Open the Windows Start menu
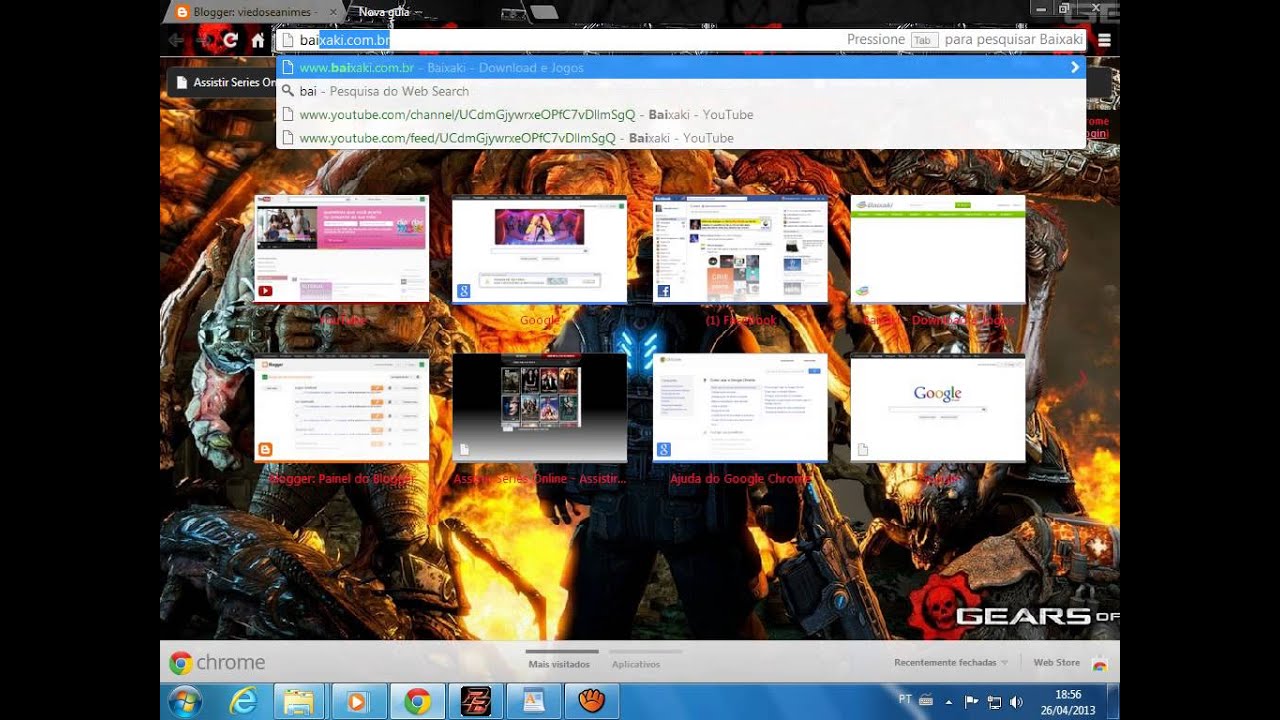 pyautogui.click(x=185, y=702)
